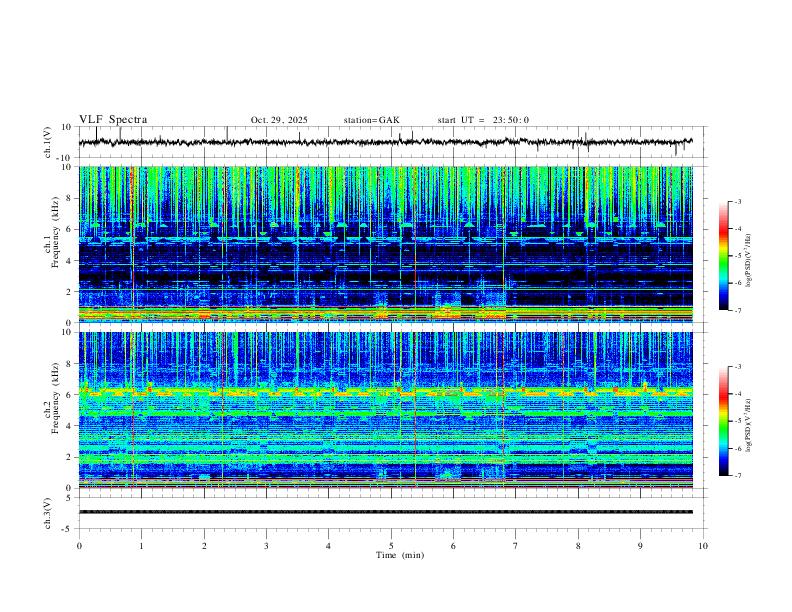Click the time axis tick label "7"
The height and width of the screenshot is (612, 792).
(x=516, y=546)
